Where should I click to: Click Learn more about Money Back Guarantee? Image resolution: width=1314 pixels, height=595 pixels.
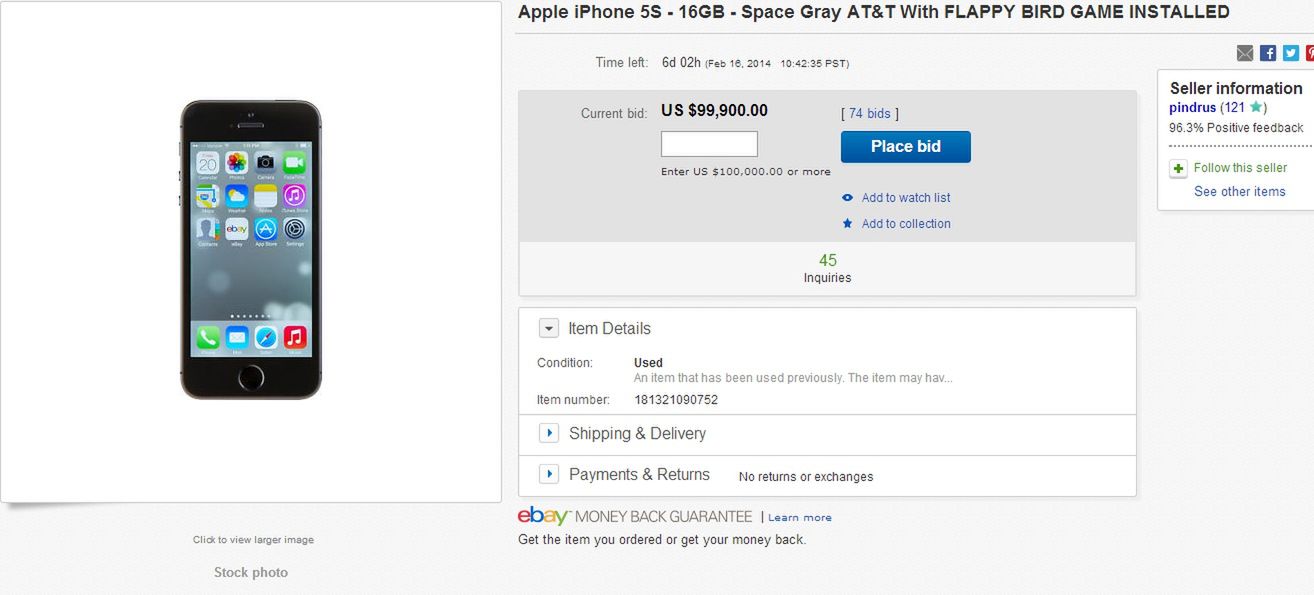[x=800, y=517]
